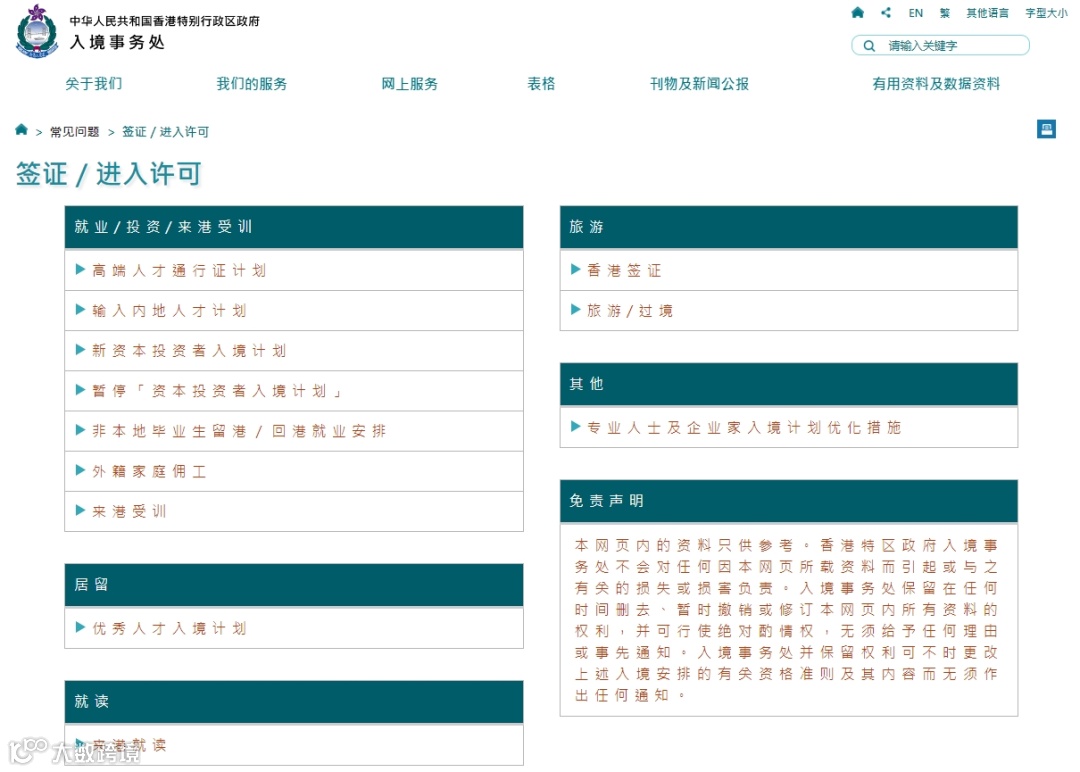Click the 常见问题 breadcrumb link
Image resolution: width=1080 pixels, height=772 pixels.
(74, 132)
